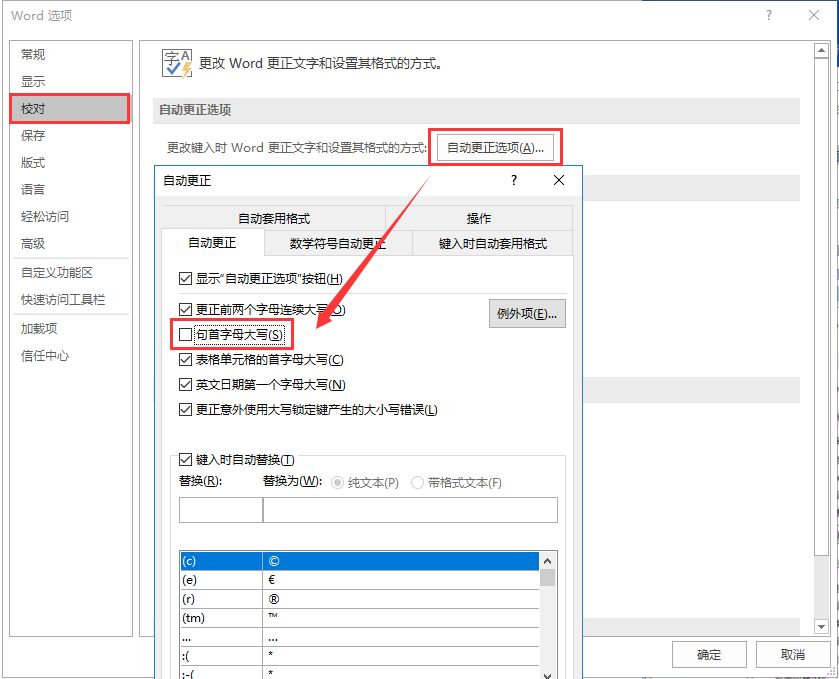Open the 键入时自动套用格式 tab

pyautogui.click(x=493, y=244)
